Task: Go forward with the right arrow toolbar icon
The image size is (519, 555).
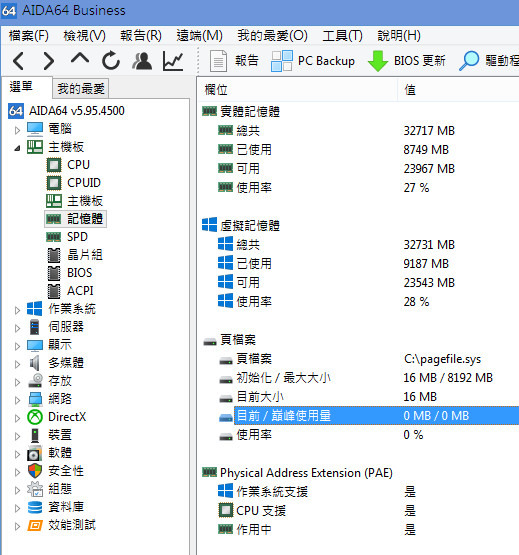Action: point(49,61)
